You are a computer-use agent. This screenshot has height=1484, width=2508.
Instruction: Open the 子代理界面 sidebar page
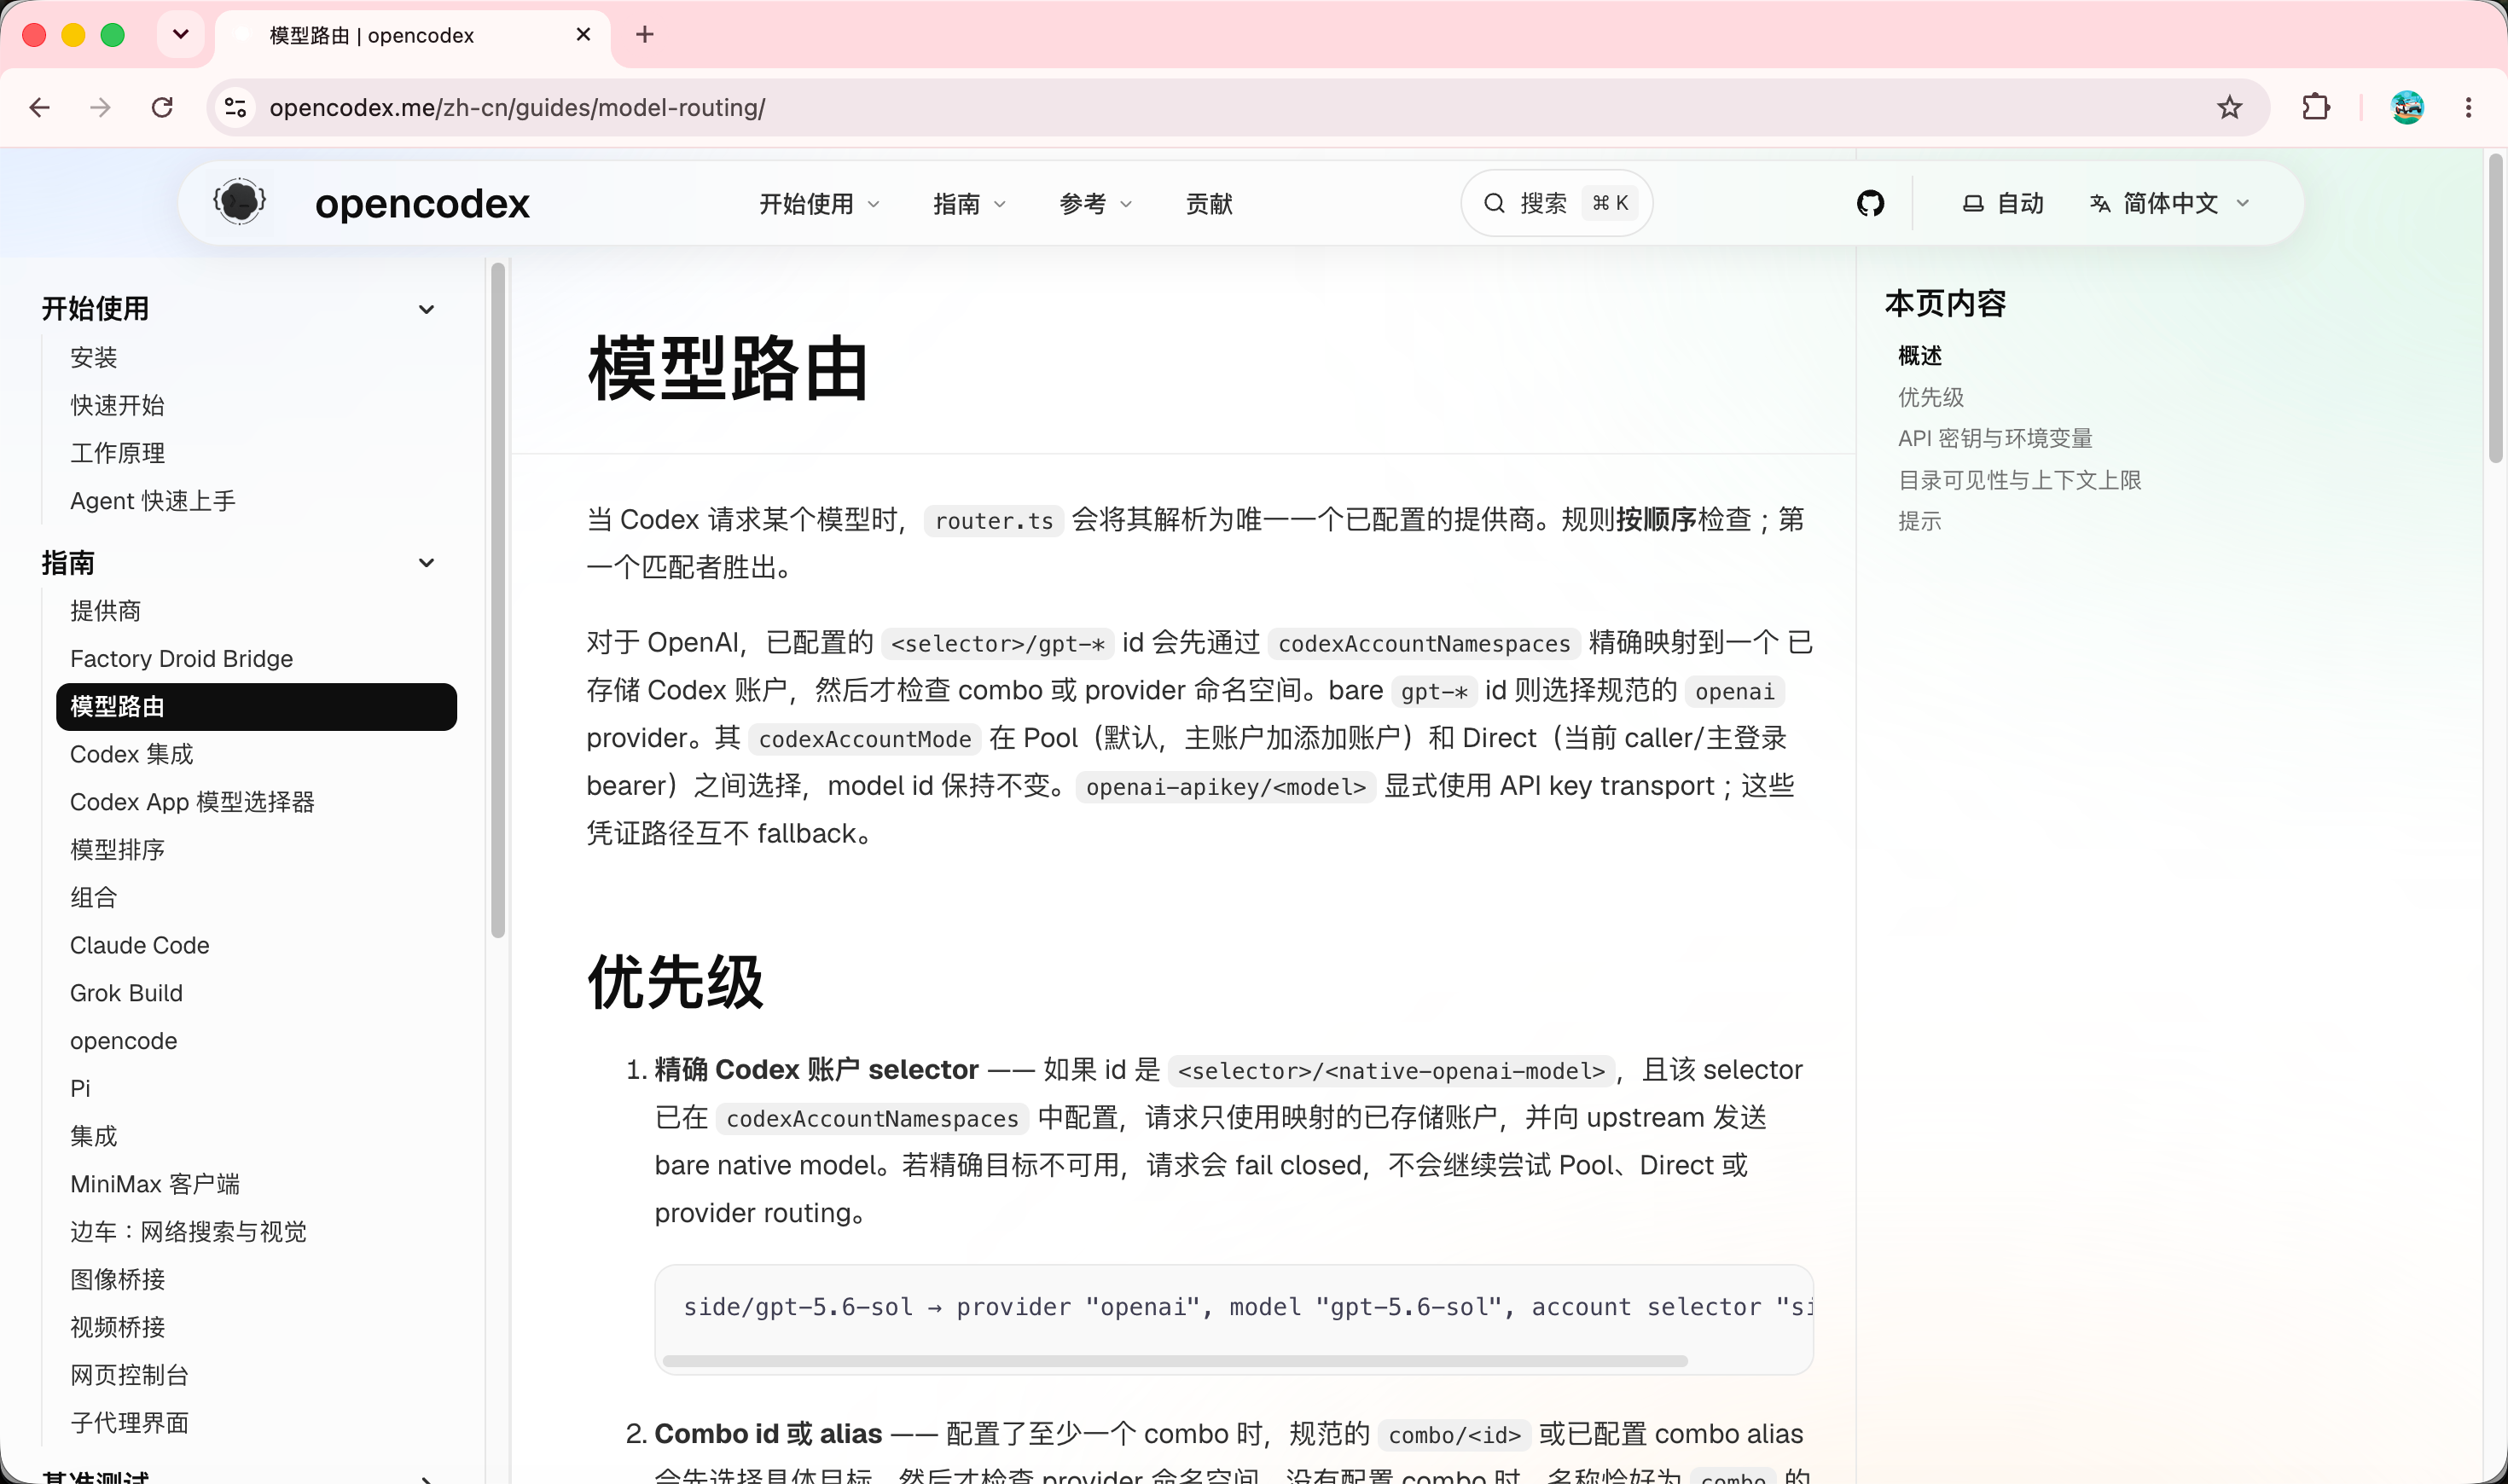click(129, 1423)
